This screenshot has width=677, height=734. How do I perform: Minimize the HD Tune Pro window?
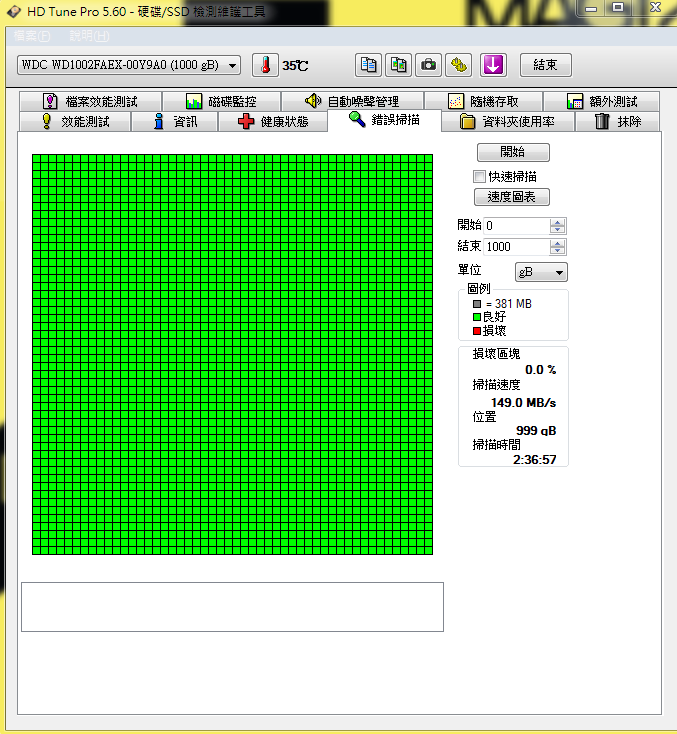point(591,8)
